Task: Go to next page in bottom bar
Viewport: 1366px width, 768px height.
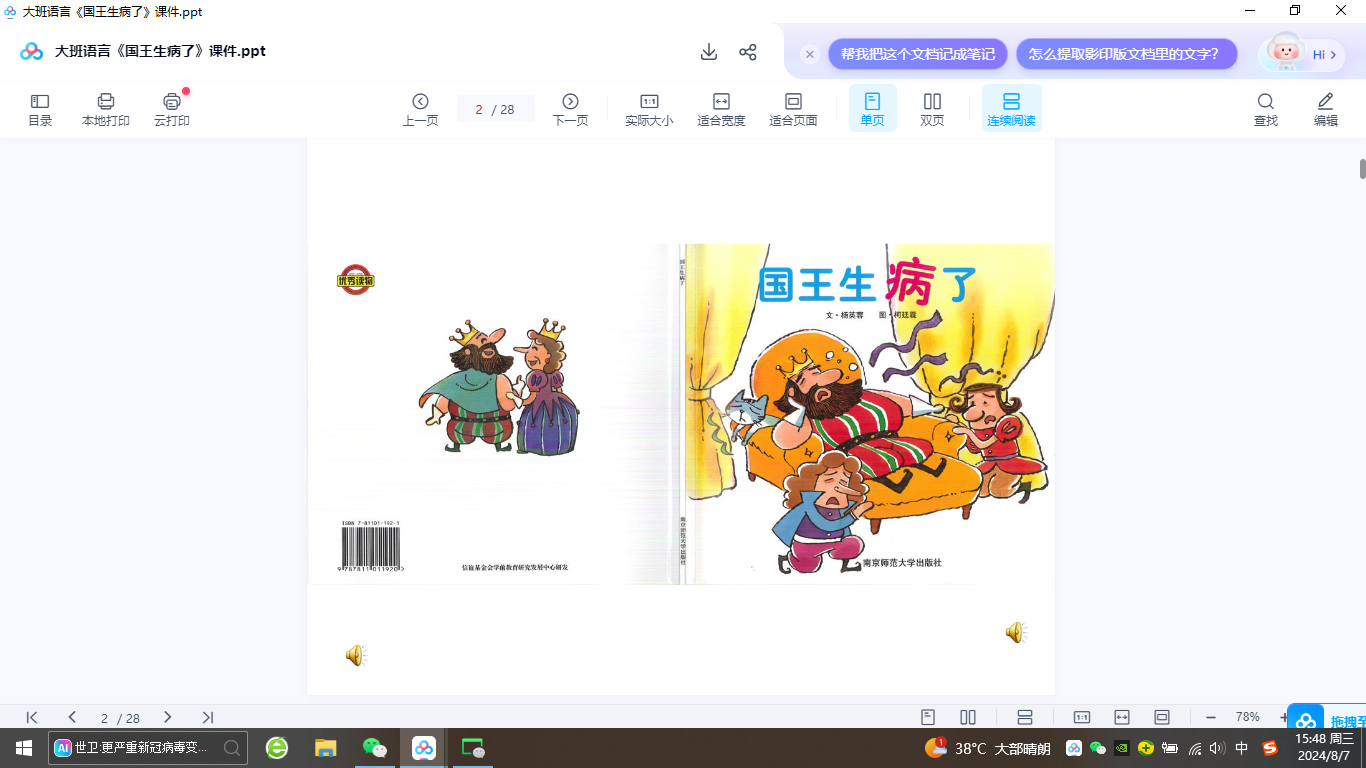Action: pyautogui.click(x=167, y=717)
